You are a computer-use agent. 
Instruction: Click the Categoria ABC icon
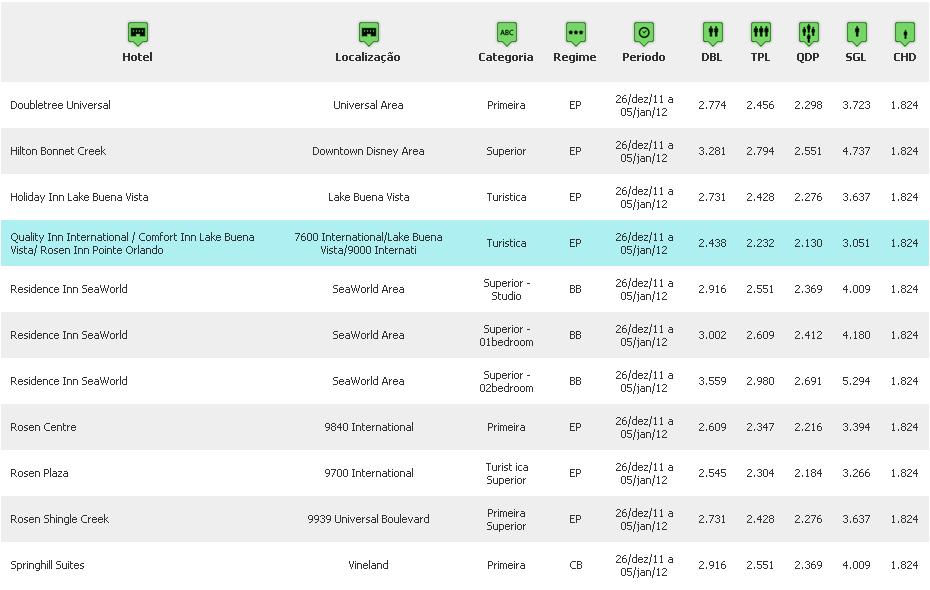point(506,34)
